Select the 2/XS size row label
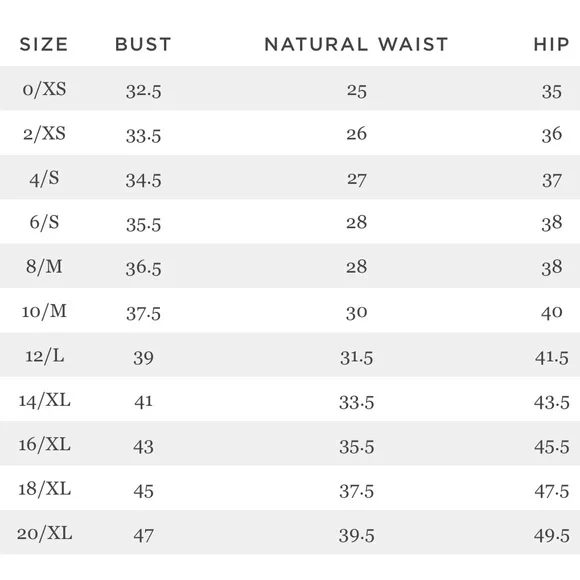 coord(44,134)
